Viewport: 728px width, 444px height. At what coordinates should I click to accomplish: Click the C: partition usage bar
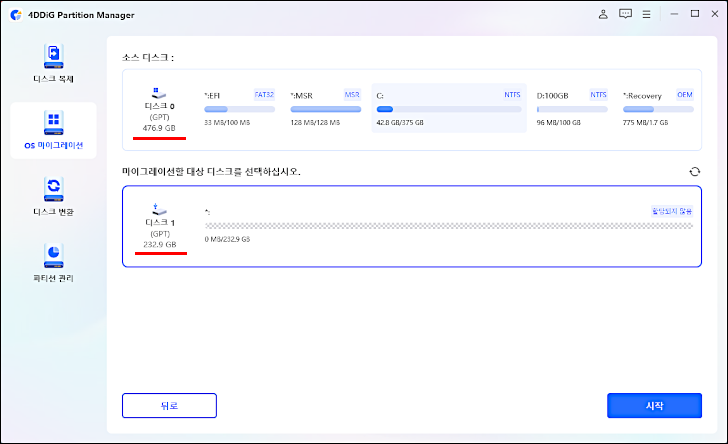tap(449, 109)
